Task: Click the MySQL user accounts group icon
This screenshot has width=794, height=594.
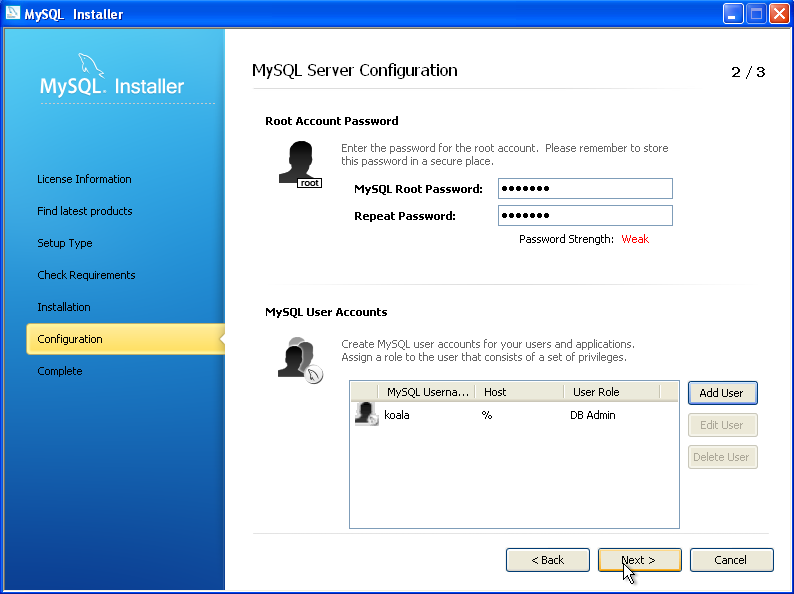Action: coord(298,358)
